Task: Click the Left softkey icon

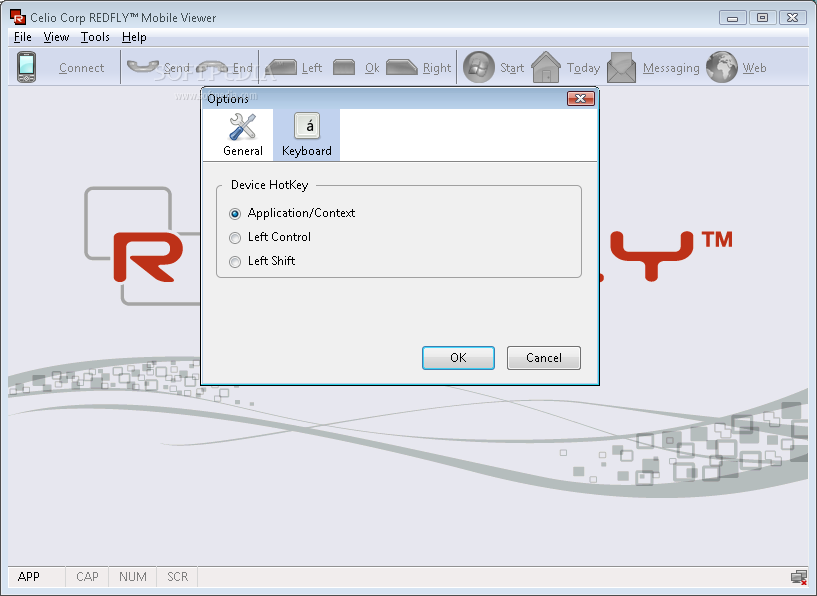Action: pyautogui.click(x=281, y=67)
